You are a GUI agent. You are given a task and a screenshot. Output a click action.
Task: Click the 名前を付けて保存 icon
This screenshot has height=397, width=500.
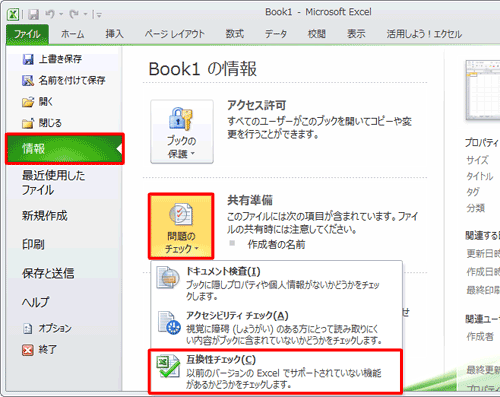[x=28, y=80]
